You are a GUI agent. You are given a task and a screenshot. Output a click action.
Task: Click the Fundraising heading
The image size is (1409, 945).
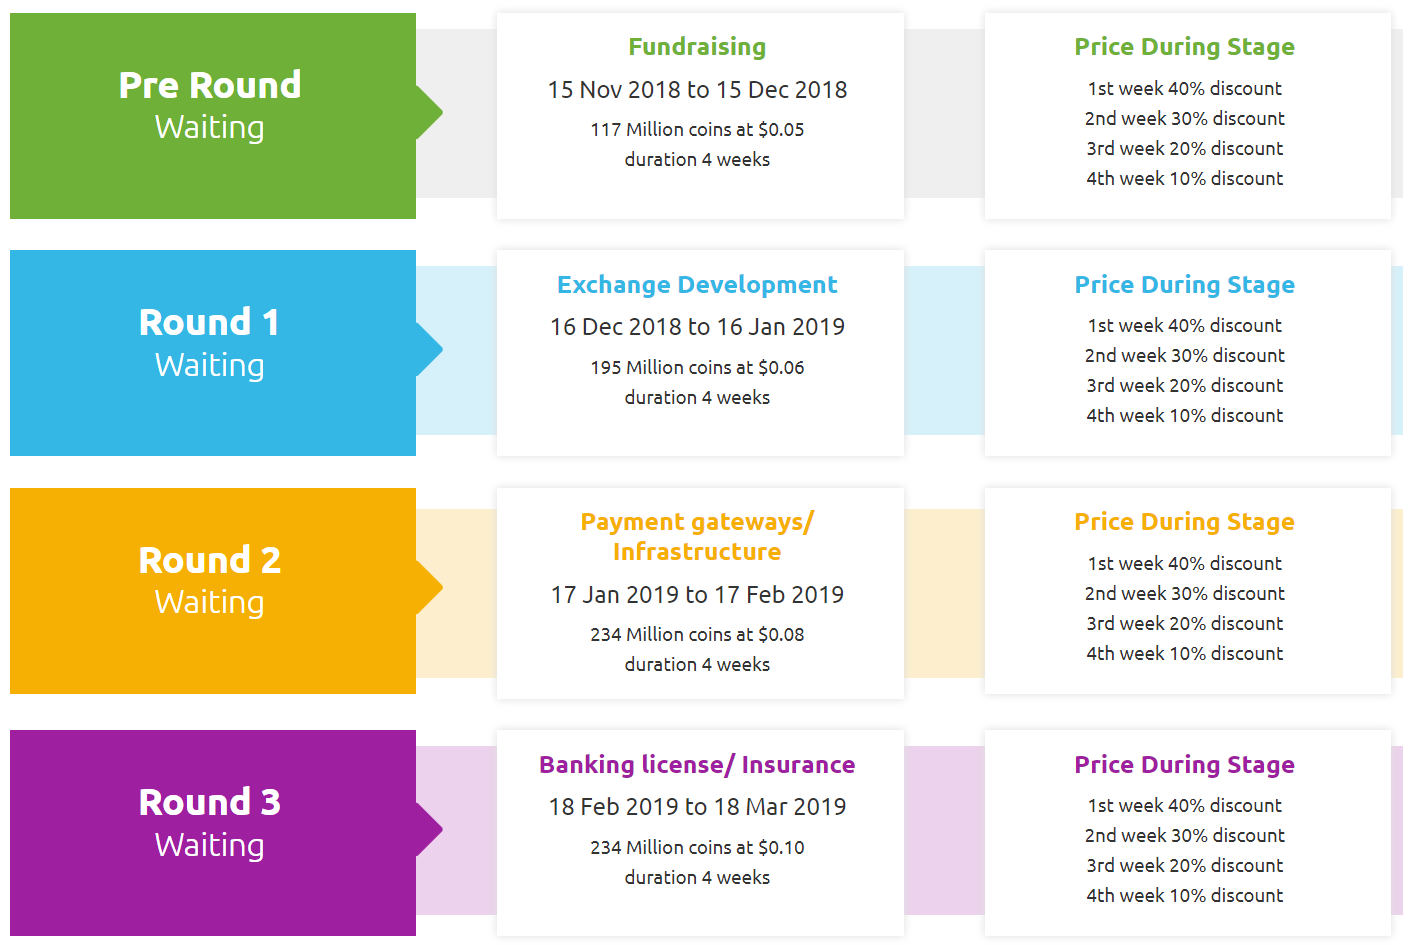(697, 47)
